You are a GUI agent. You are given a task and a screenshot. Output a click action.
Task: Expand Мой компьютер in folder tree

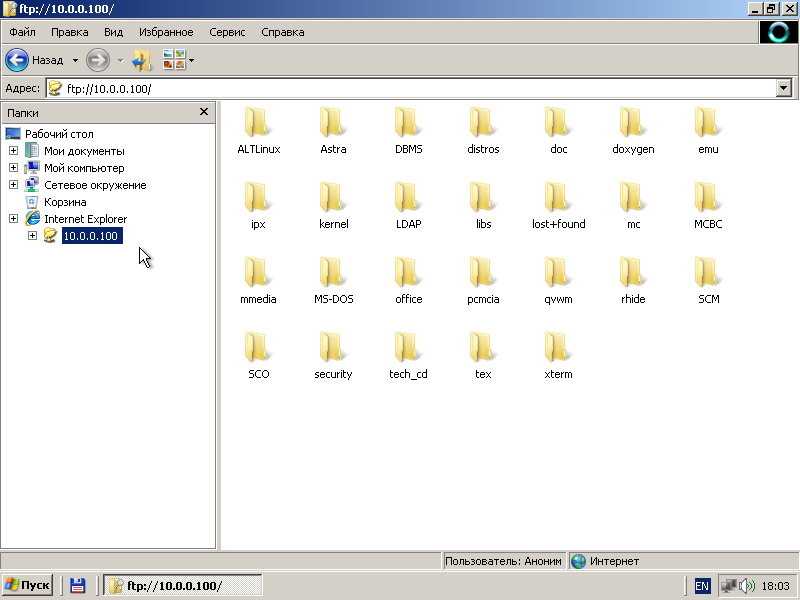click(13, 168)
